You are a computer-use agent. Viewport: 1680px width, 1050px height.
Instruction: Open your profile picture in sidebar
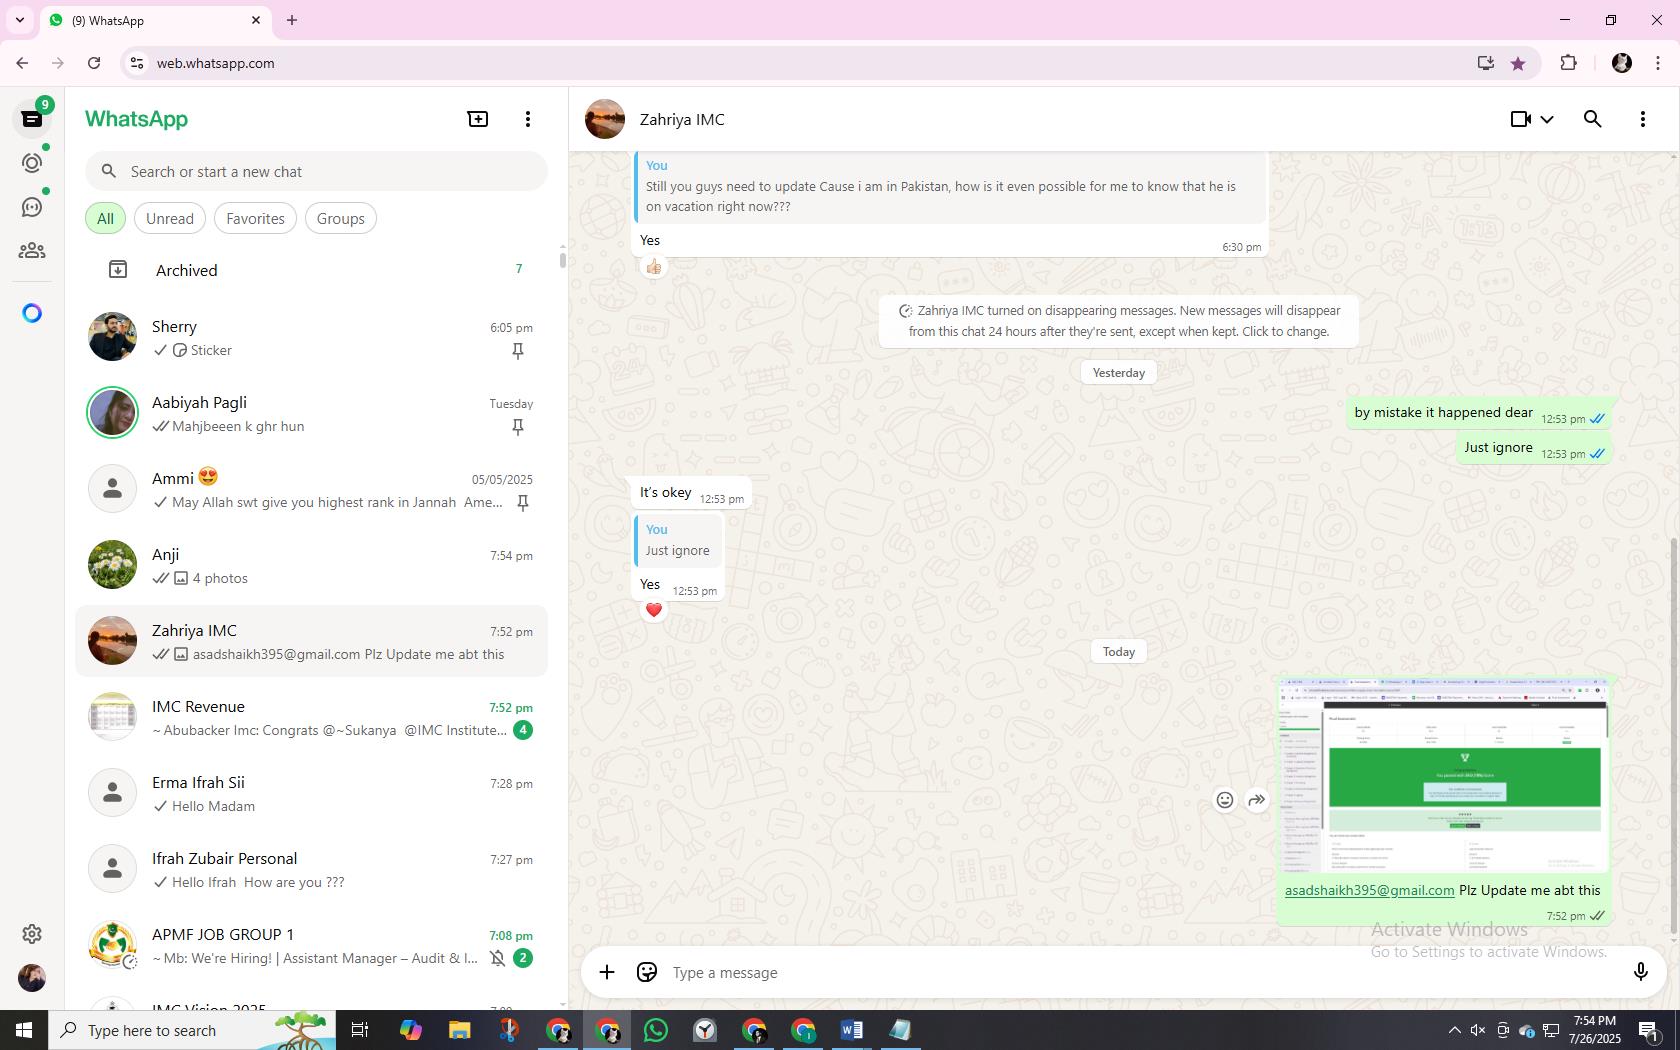coord(32,978)
